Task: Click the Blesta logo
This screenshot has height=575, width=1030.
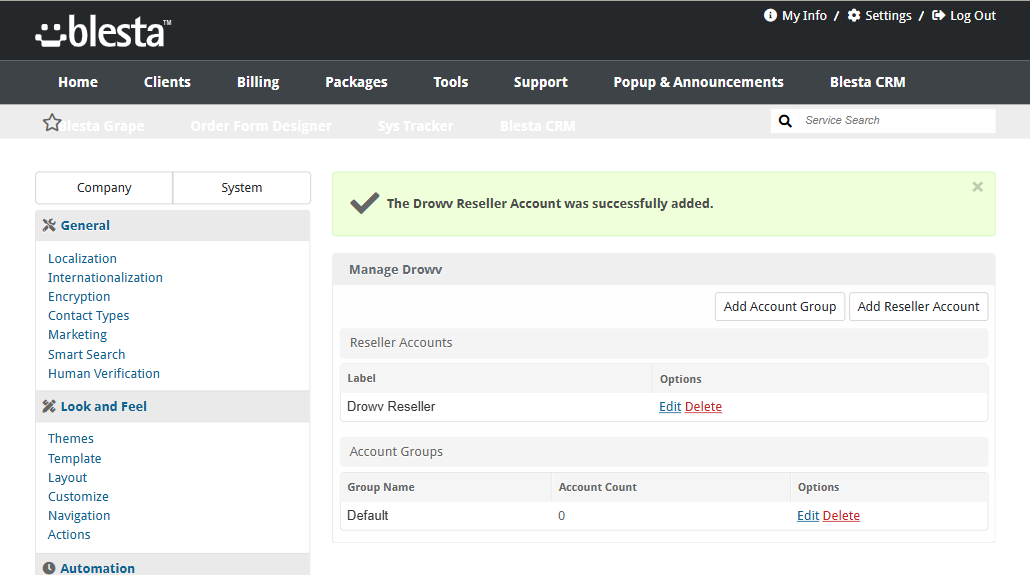Action: (x=103, y=32)
